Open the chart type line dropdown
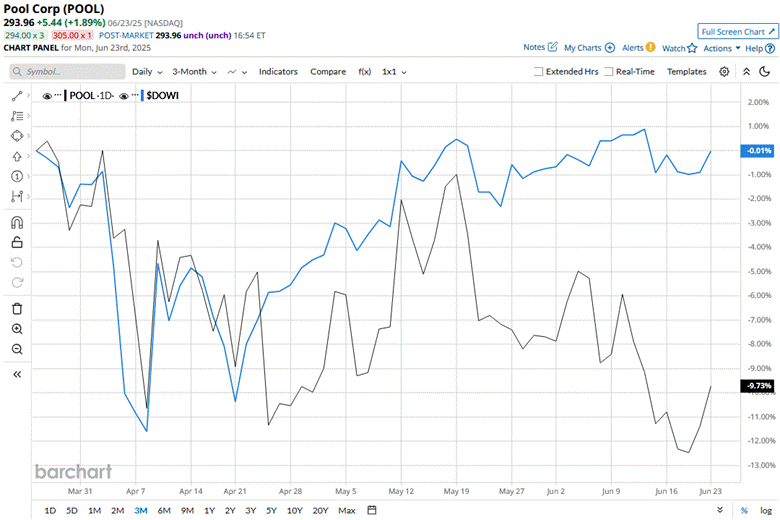Viewport: 780px width, 520px height. (x=237, y=72)
